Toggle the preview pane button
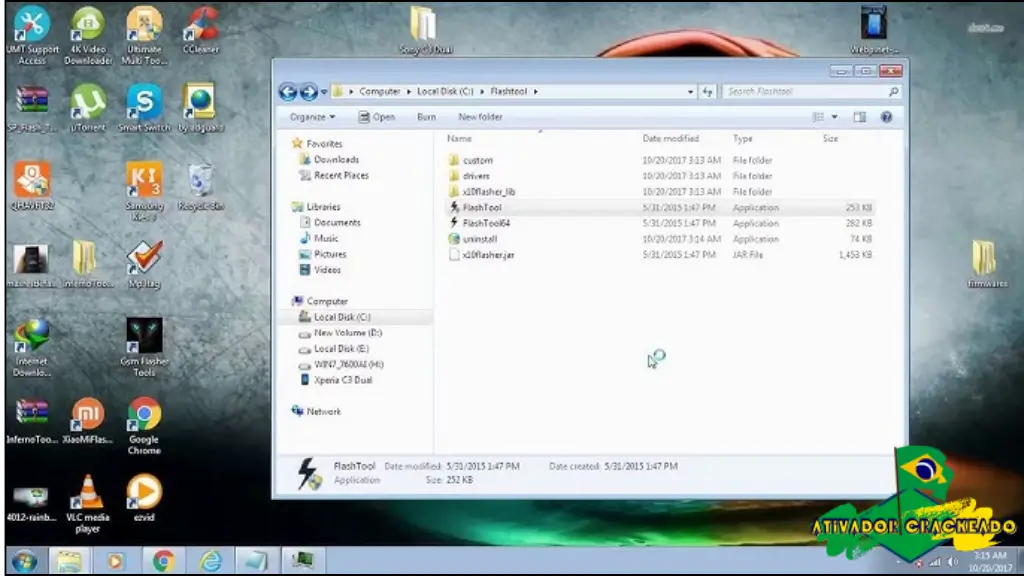1024x576 pixels. (859, 117)
